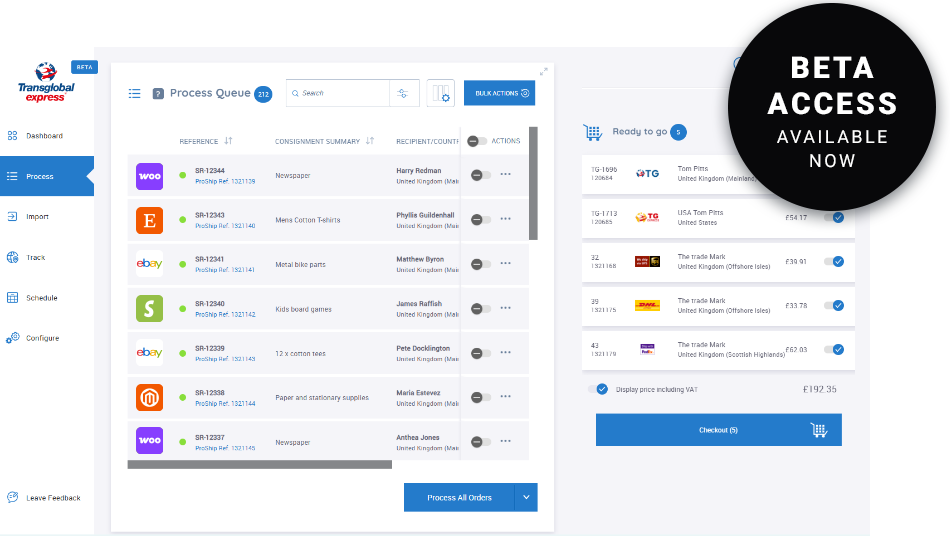The width and height of the screenshot is (950, 536).
Task: Open more options for Matthew Byron order
Action: coord(506,264)
